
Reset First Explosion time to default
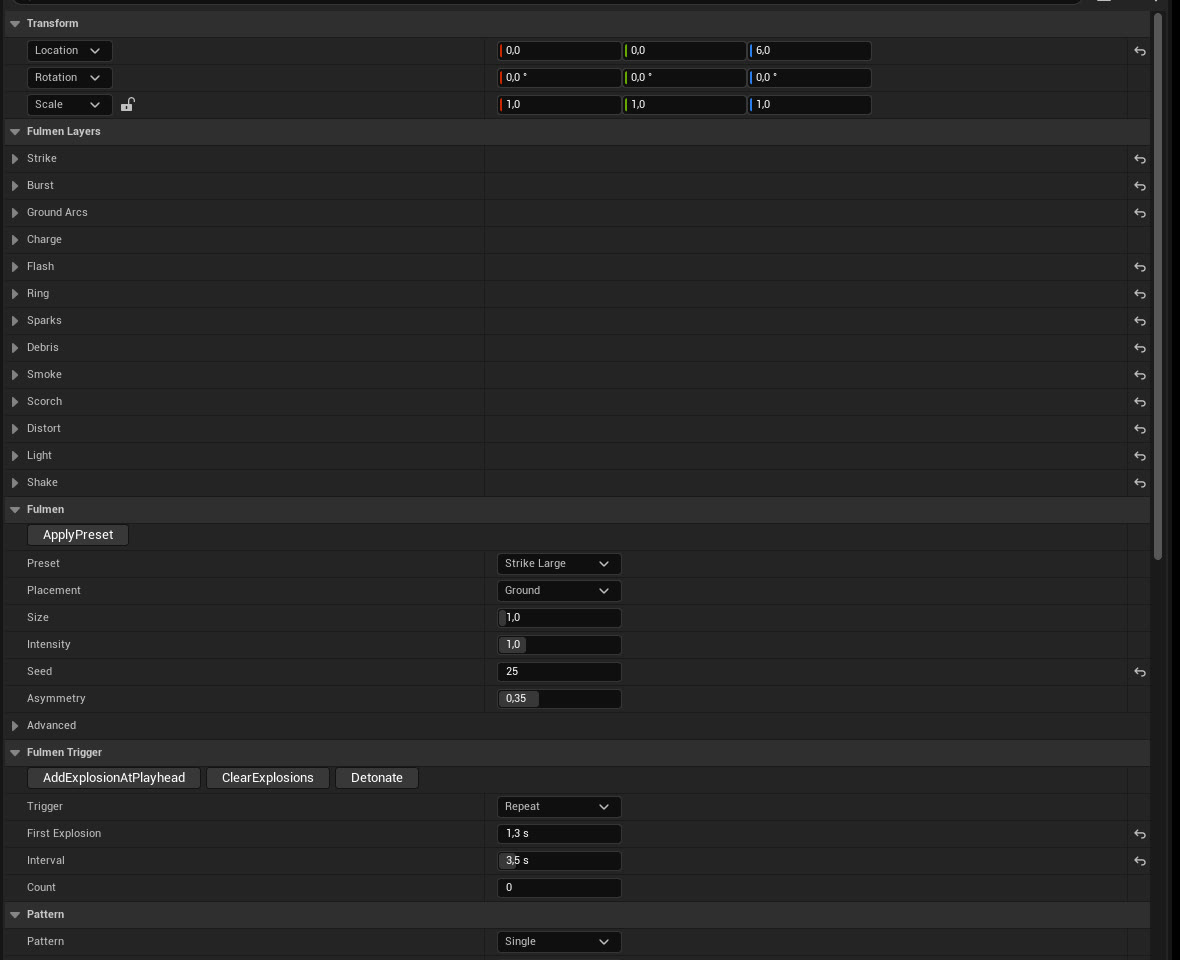1139,834
